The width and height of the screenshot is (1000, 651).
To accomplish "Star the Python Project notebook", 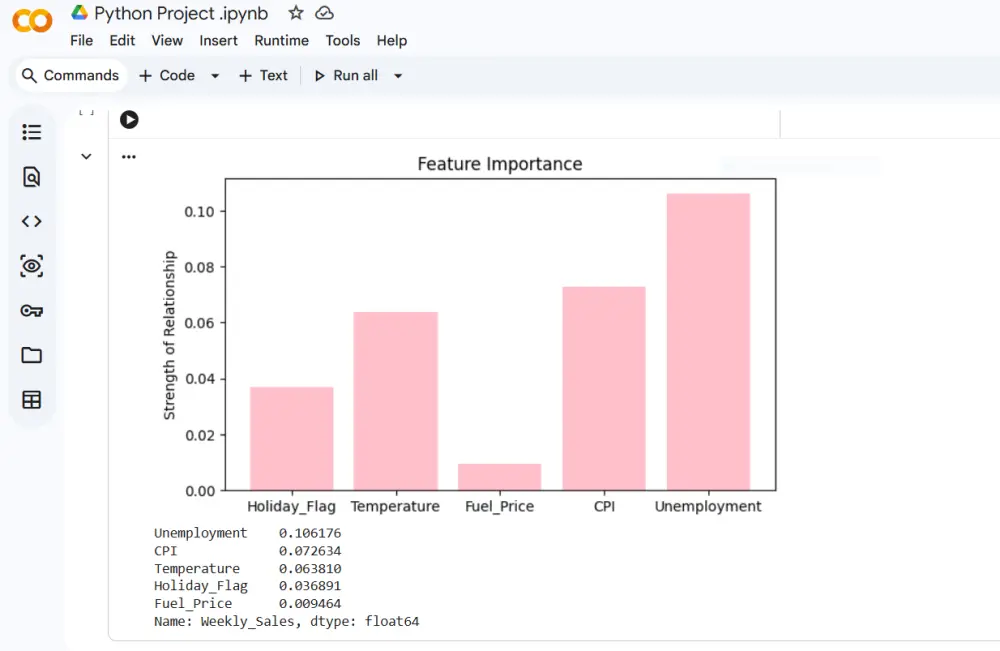I will (x=294, y=13).
